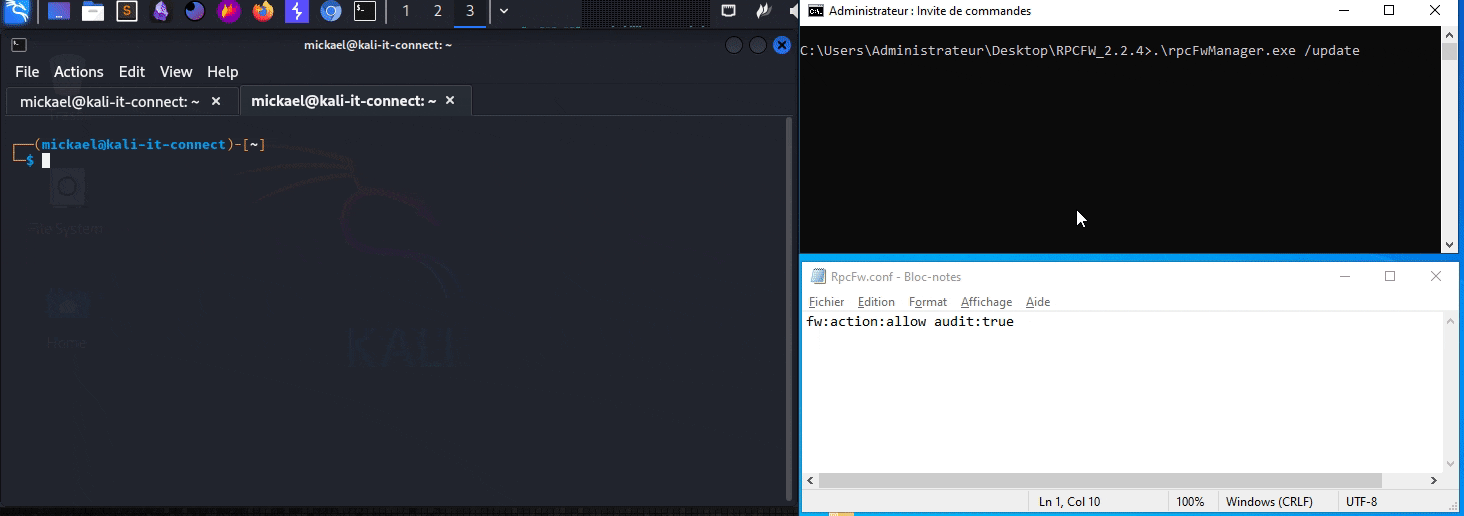
Task: Click the terminal prompt input cursor
Action: pos(46,160)
